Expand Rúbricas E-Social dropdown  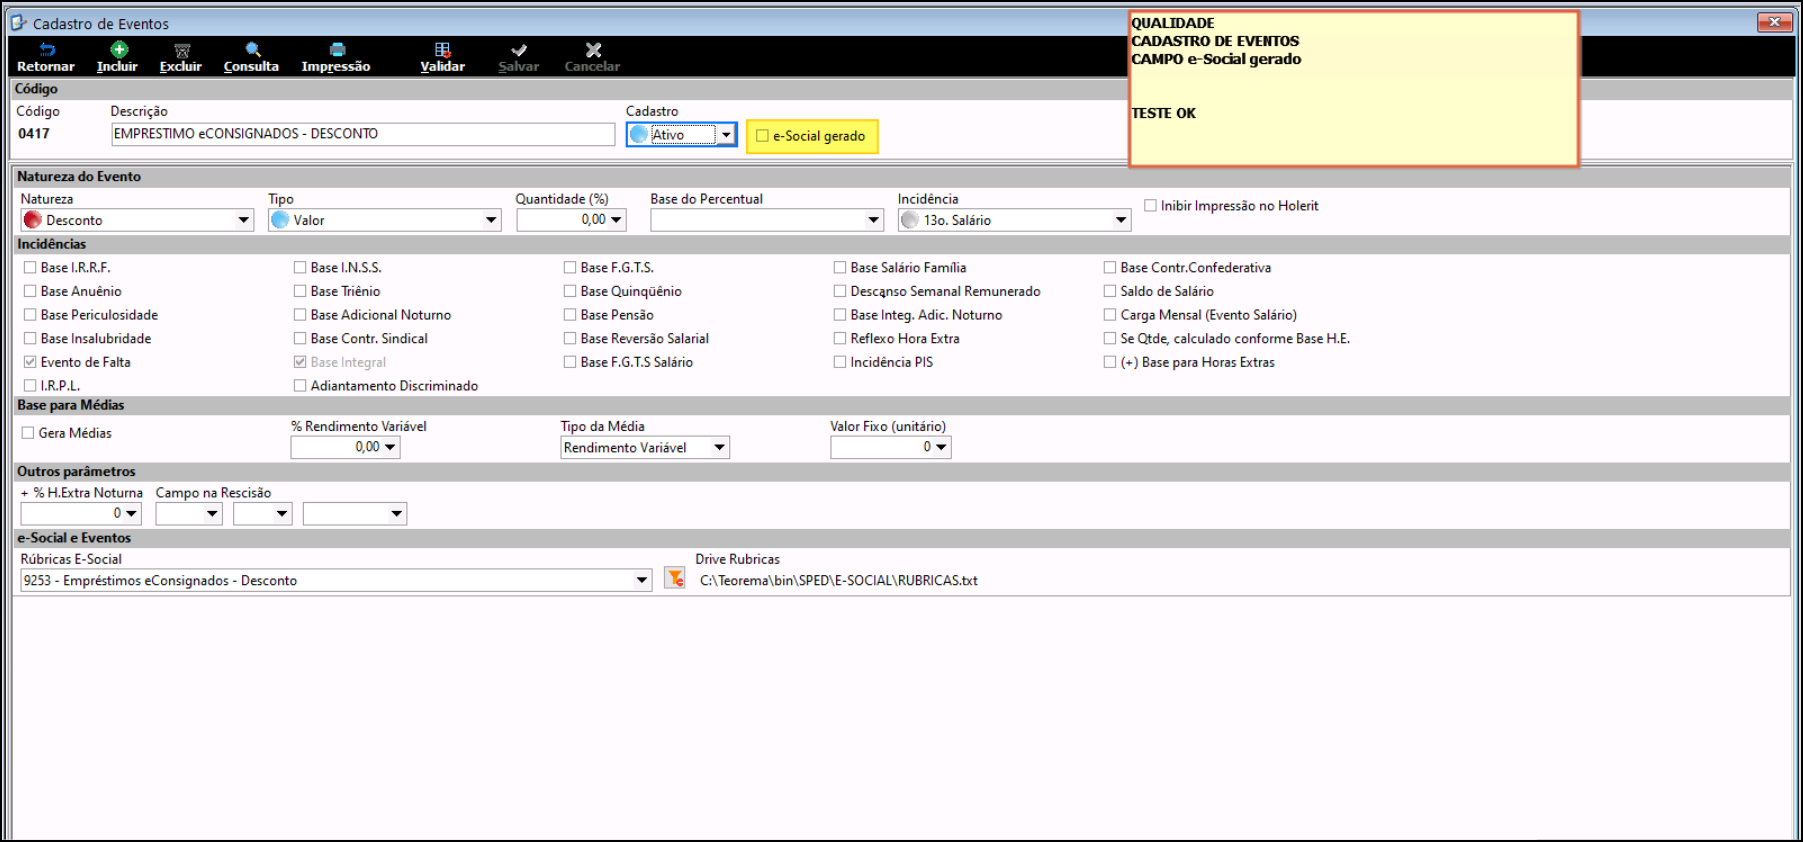(642, 580)
